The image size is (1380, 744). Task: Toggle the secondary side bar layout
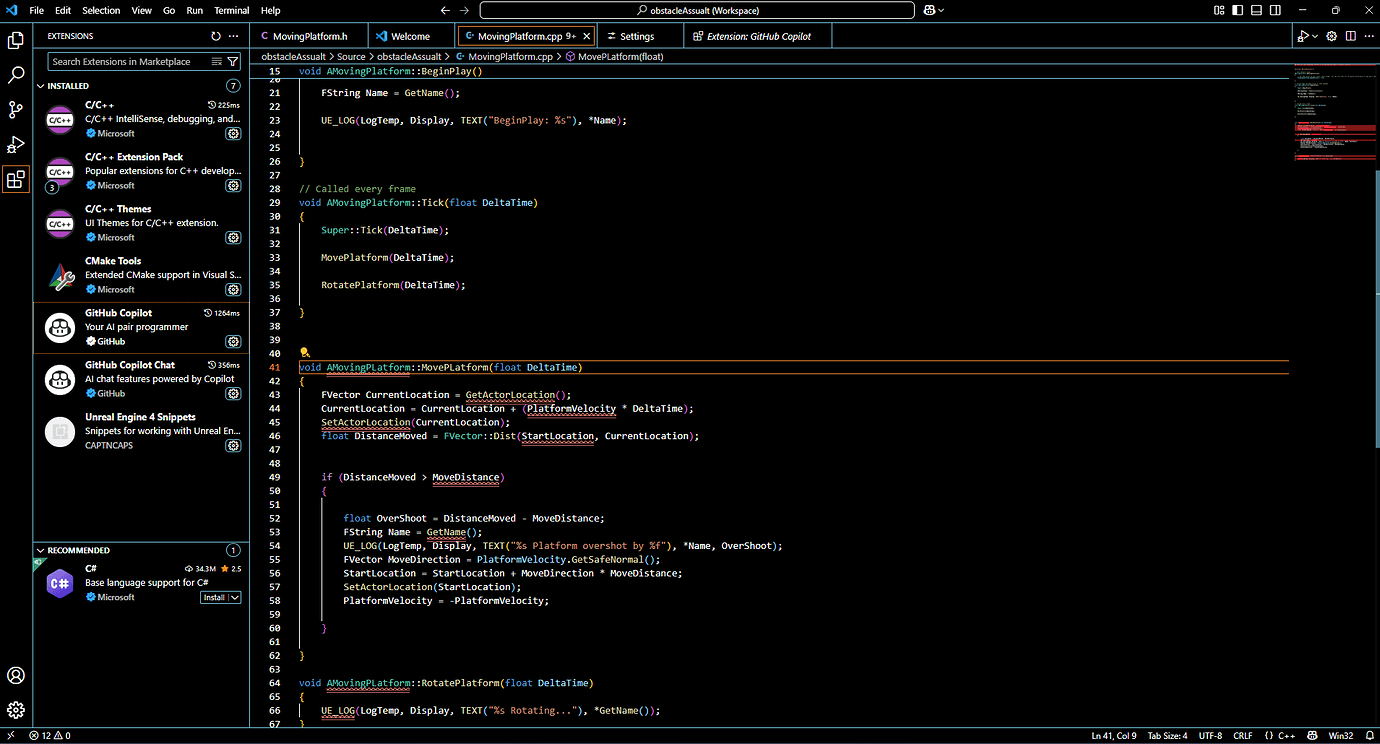[x=1274, y=10]
